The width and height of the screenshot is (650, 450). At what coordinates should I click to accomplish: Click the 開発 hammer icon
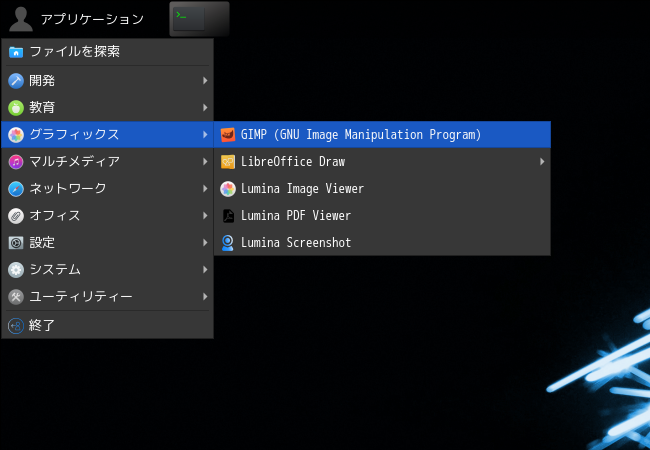click(16, 81)
